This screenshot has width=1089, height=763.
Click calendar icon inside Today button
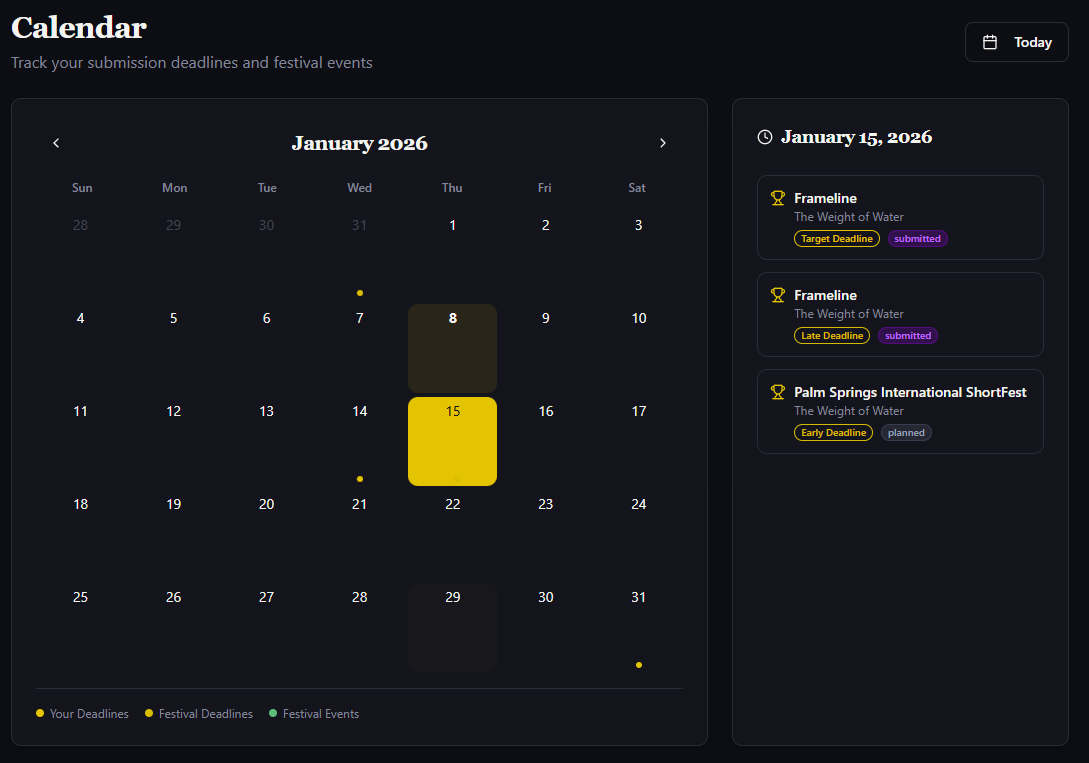990,42
